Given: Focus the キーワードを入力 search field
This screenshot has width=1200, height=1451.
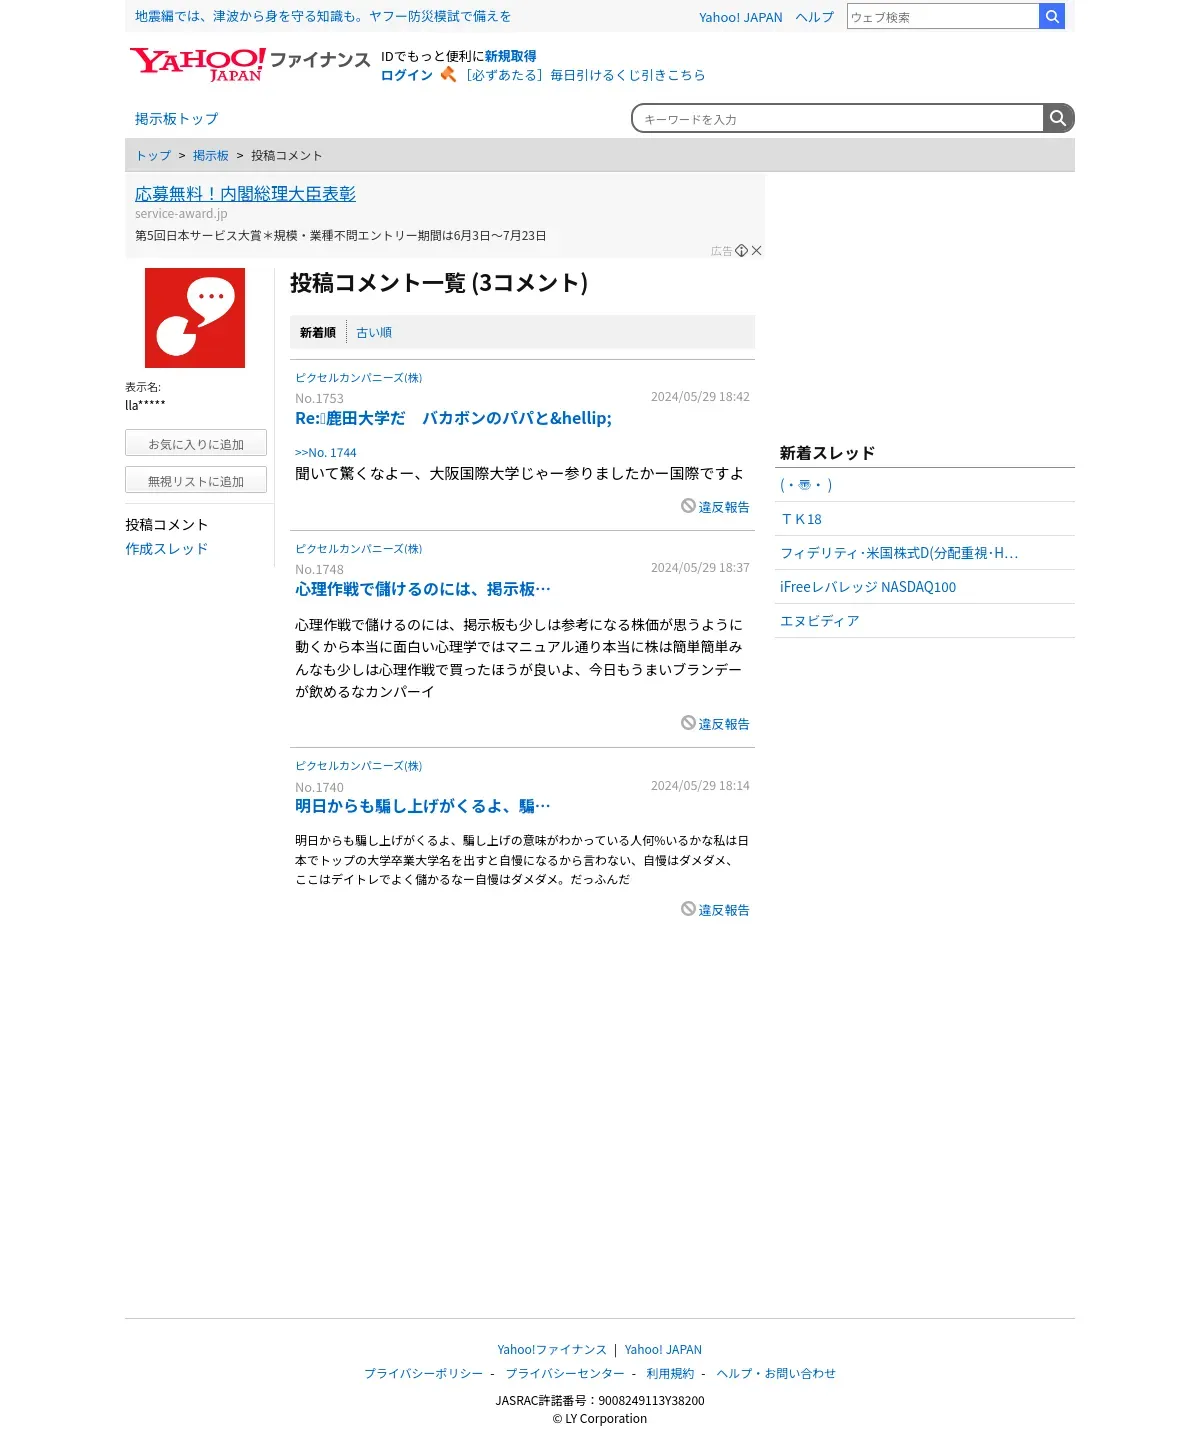Looking at the screenshot, I should pyautogui.click(x=838, y=118).
